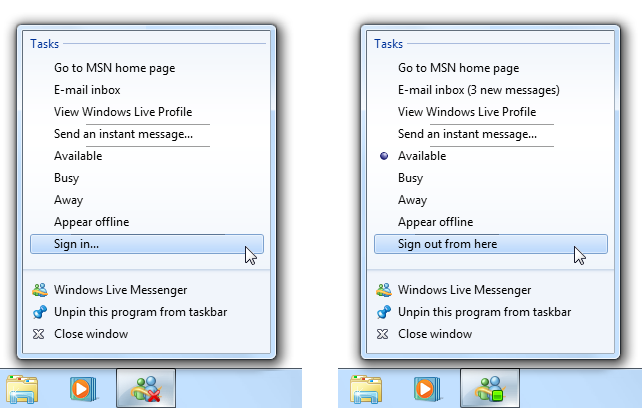Choose Sign in... in left jump list

point(147,244)
